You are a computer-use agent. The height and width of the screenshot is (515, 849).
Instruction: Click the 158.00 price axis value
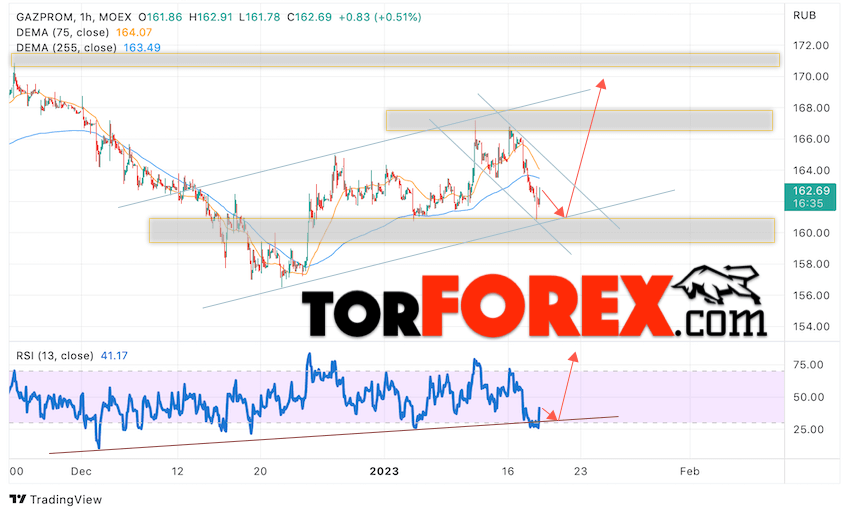(x=811, y=264)
